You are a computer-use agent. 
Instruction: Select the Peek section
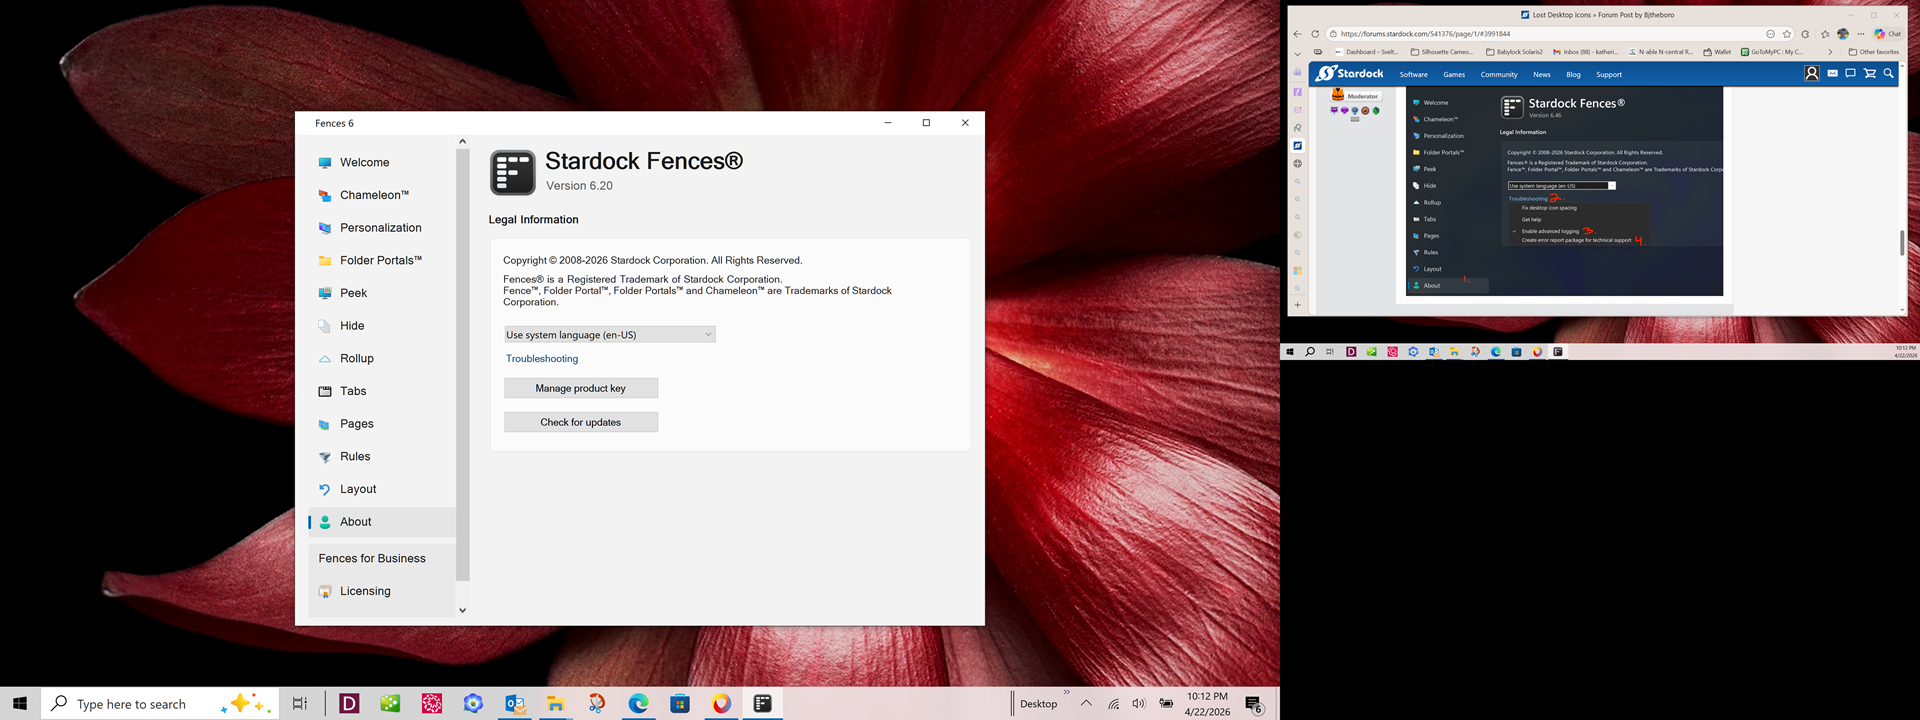382,293
